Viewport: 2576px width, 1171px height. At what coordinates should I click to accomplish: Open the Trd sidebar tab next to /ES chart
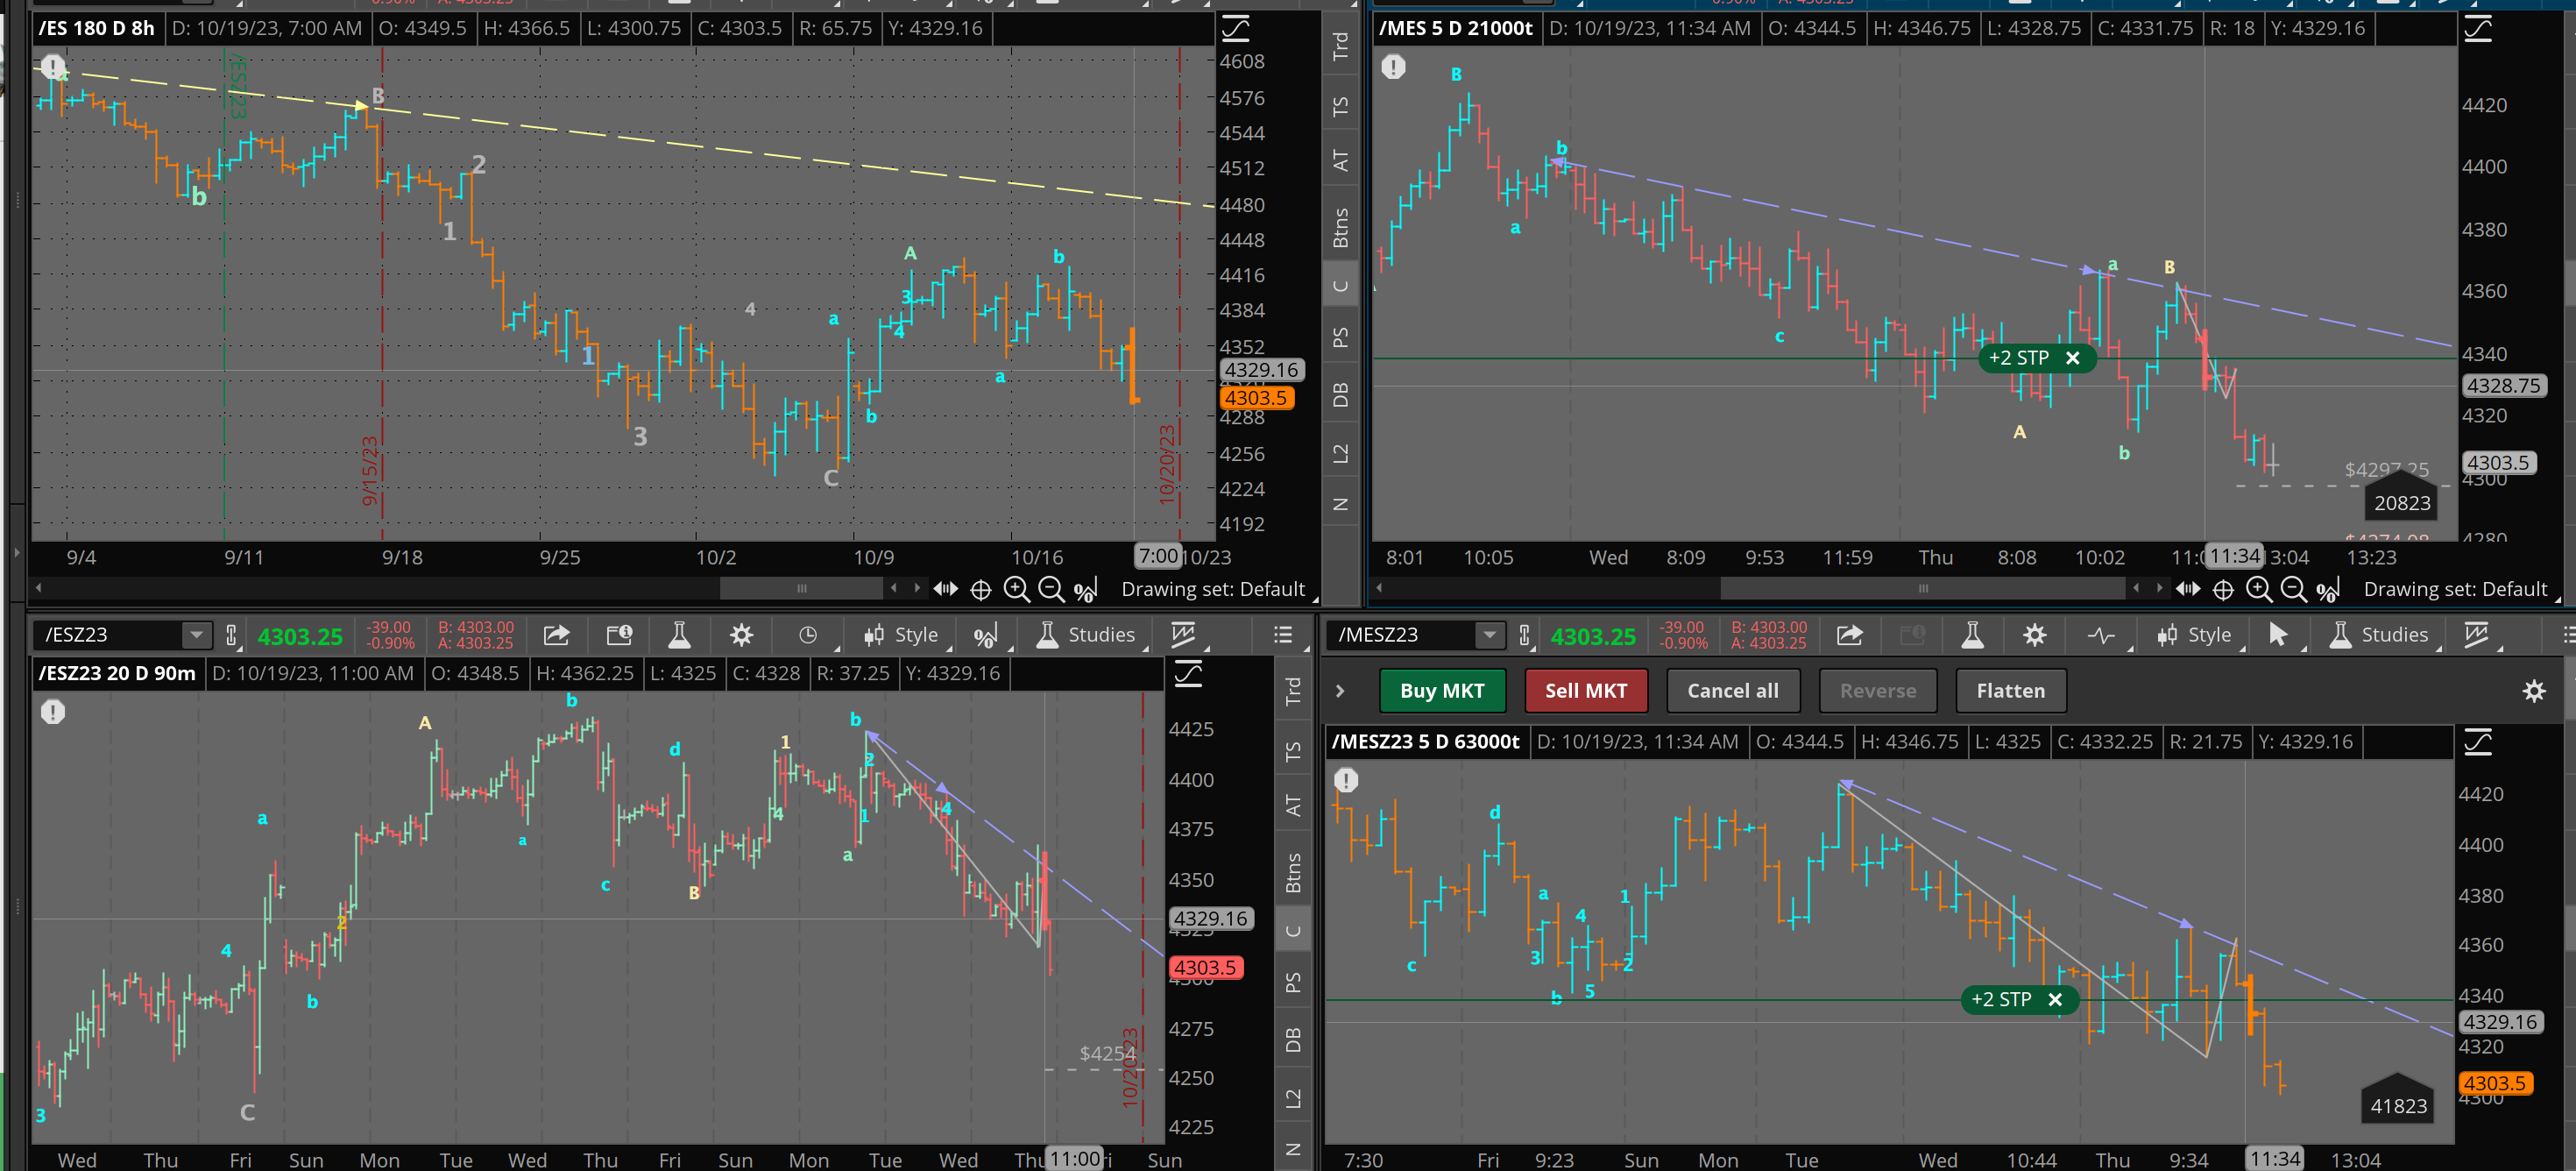pos(1341,45)
